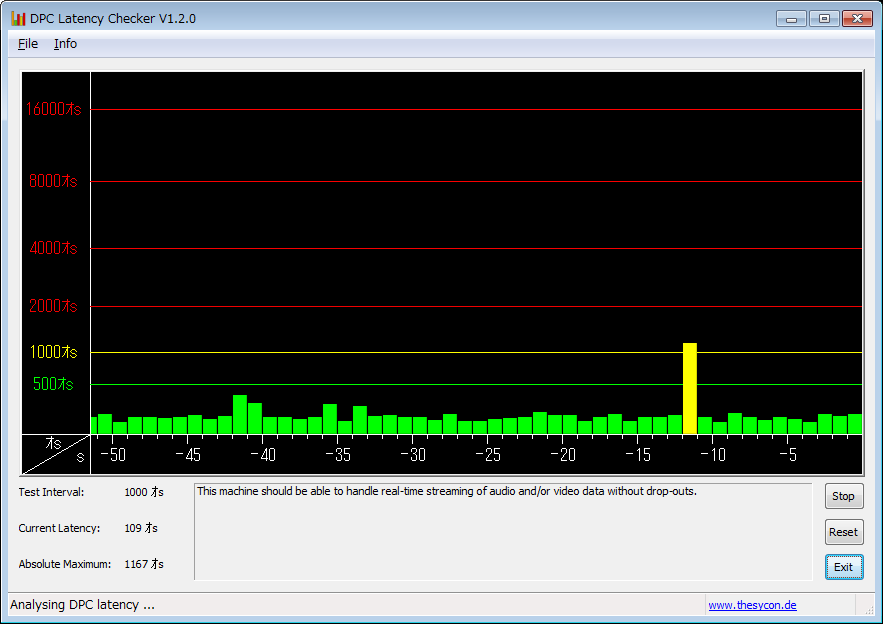Open the File menu
The image size is (883, 624).
28,44
